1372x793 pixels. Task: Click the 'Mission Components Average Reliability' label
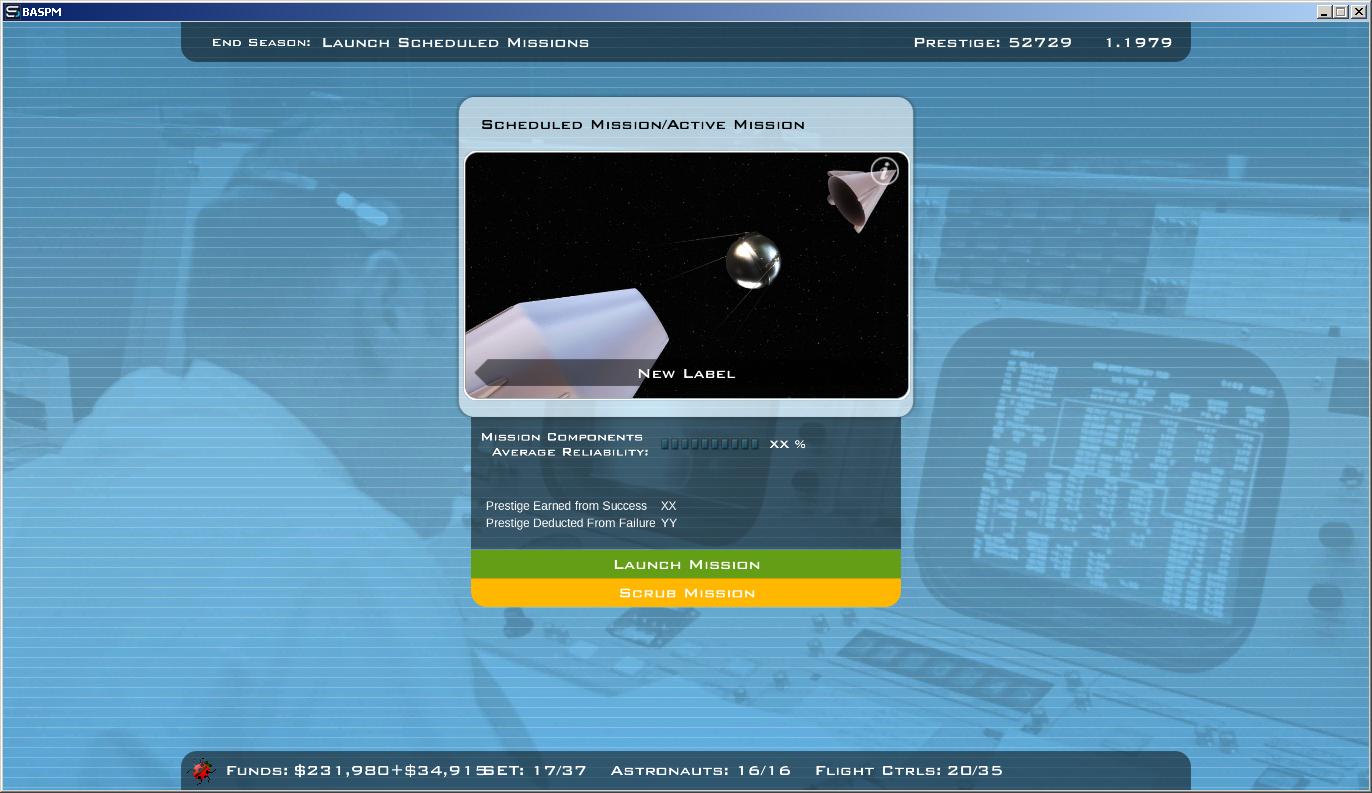point(565,444)
